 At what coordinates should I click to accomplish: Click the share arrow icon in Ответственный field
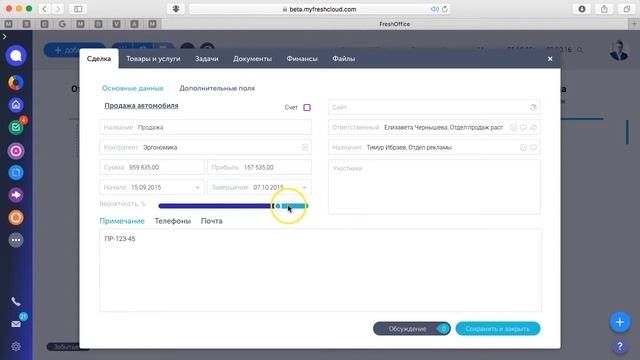tap(533, 127)
